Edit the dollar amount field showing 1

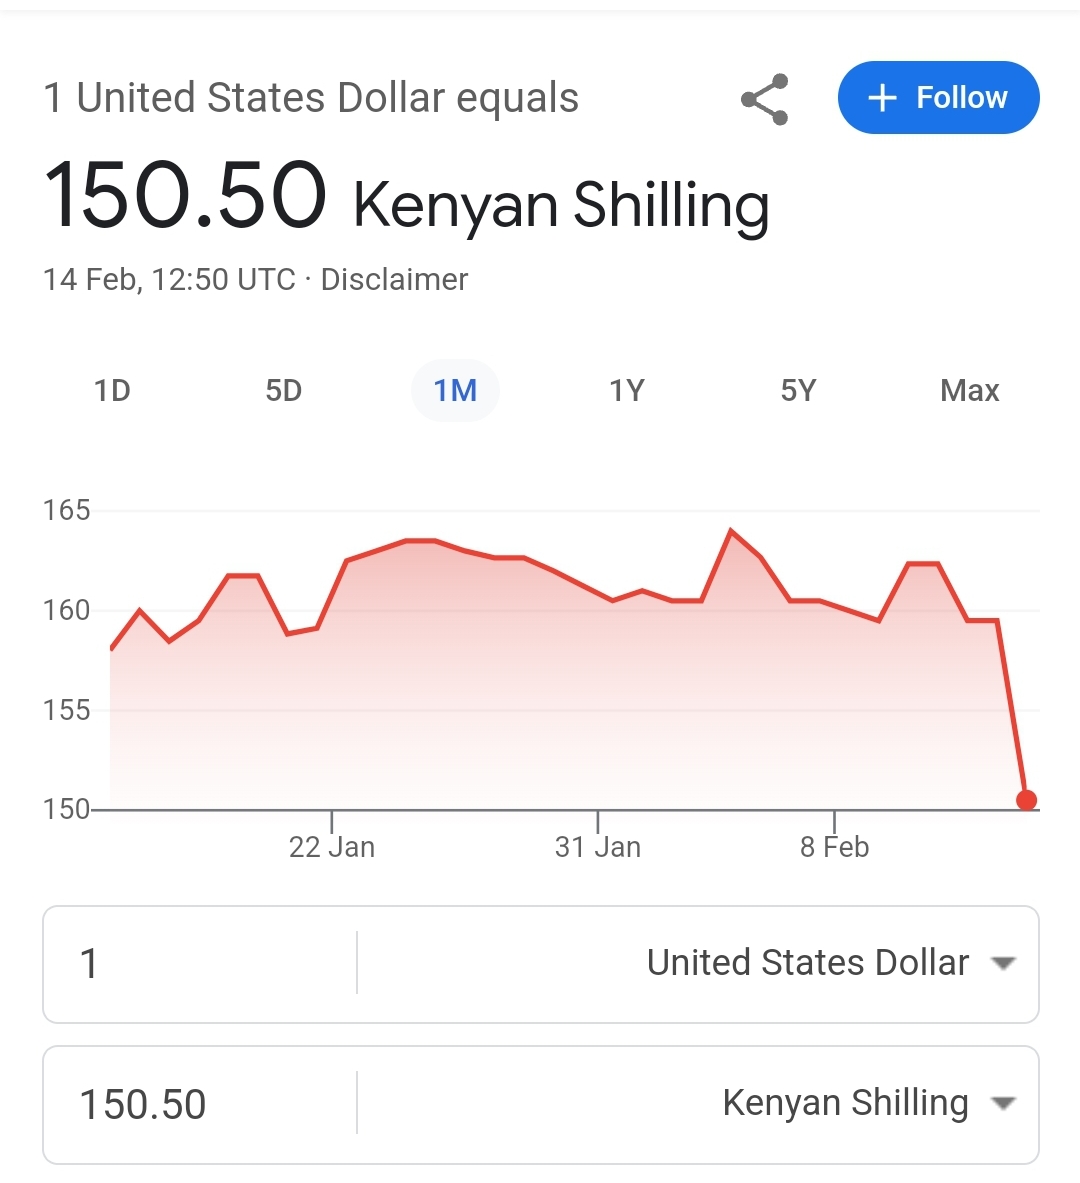200,964
